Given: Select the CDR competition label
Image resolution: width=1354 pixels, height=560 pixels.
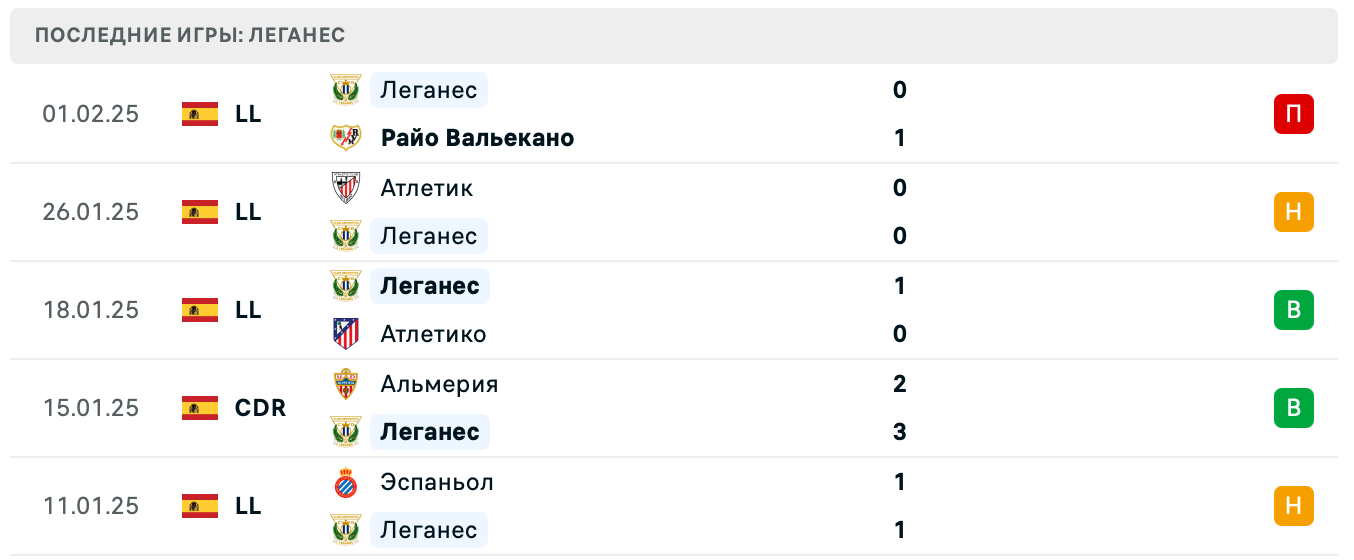Looking at the screenshot, I should pos(260,408).
